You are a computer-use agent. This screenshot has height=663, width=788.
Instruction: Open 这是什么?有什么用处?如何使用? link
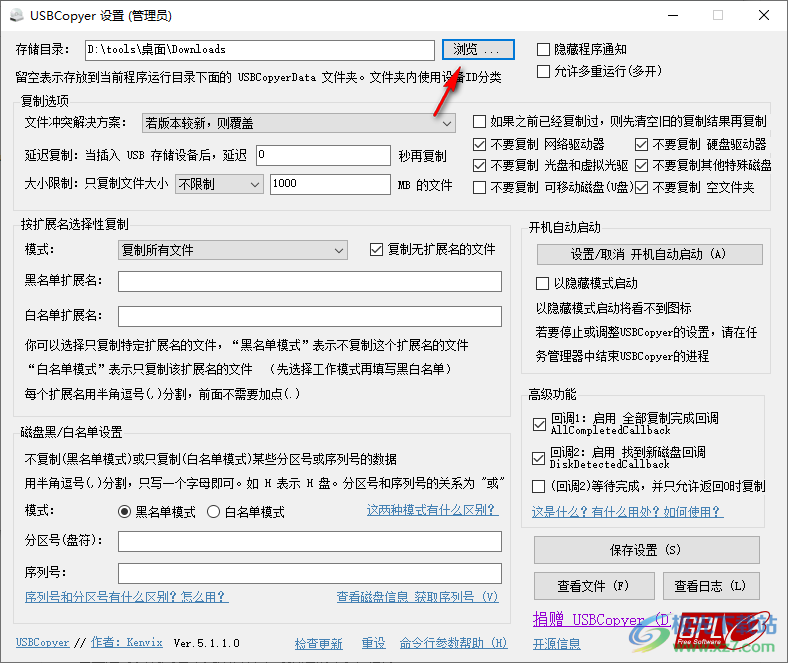[627, 512]
